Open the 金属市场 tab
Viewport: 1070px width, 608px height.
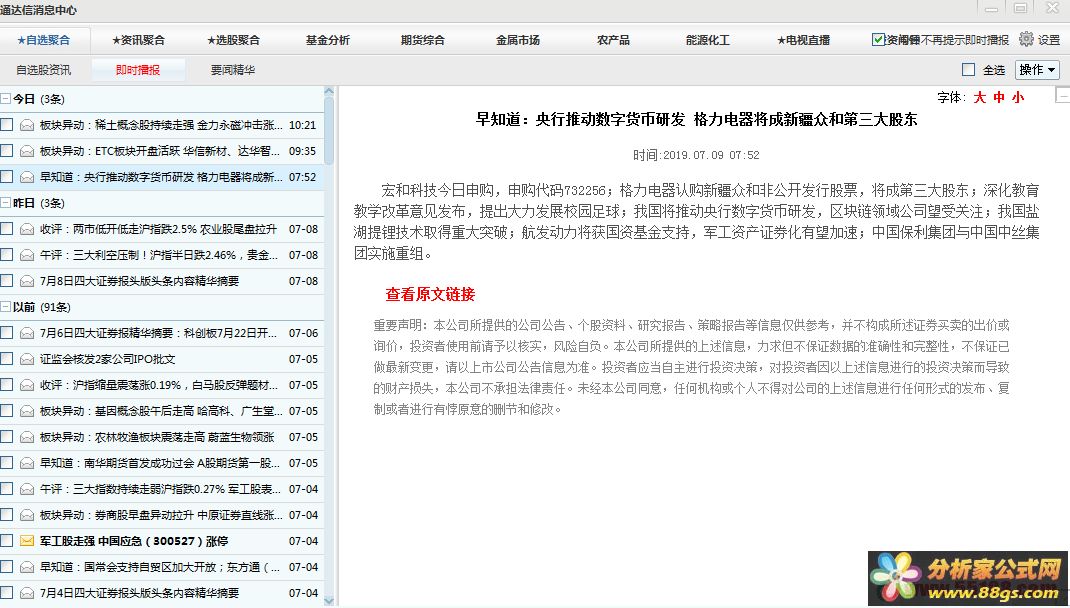point(518,40)
